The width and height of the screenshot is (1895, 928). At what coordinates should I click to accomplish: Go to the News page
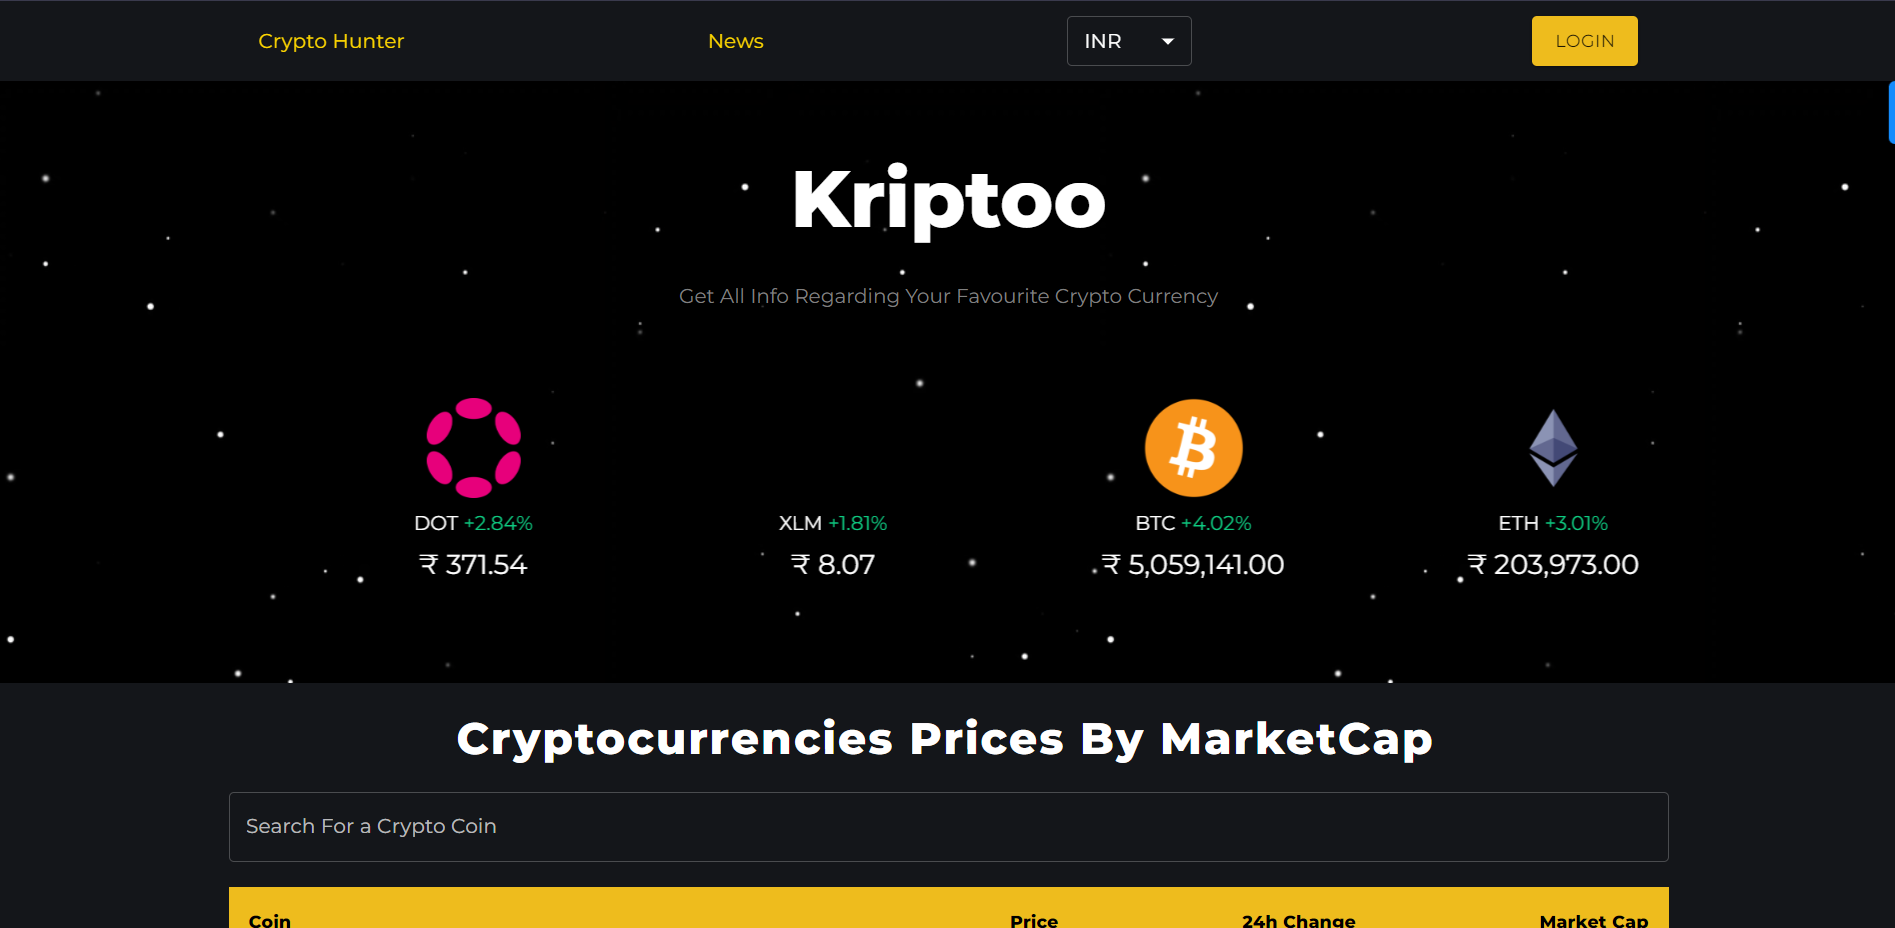(735, 41)
